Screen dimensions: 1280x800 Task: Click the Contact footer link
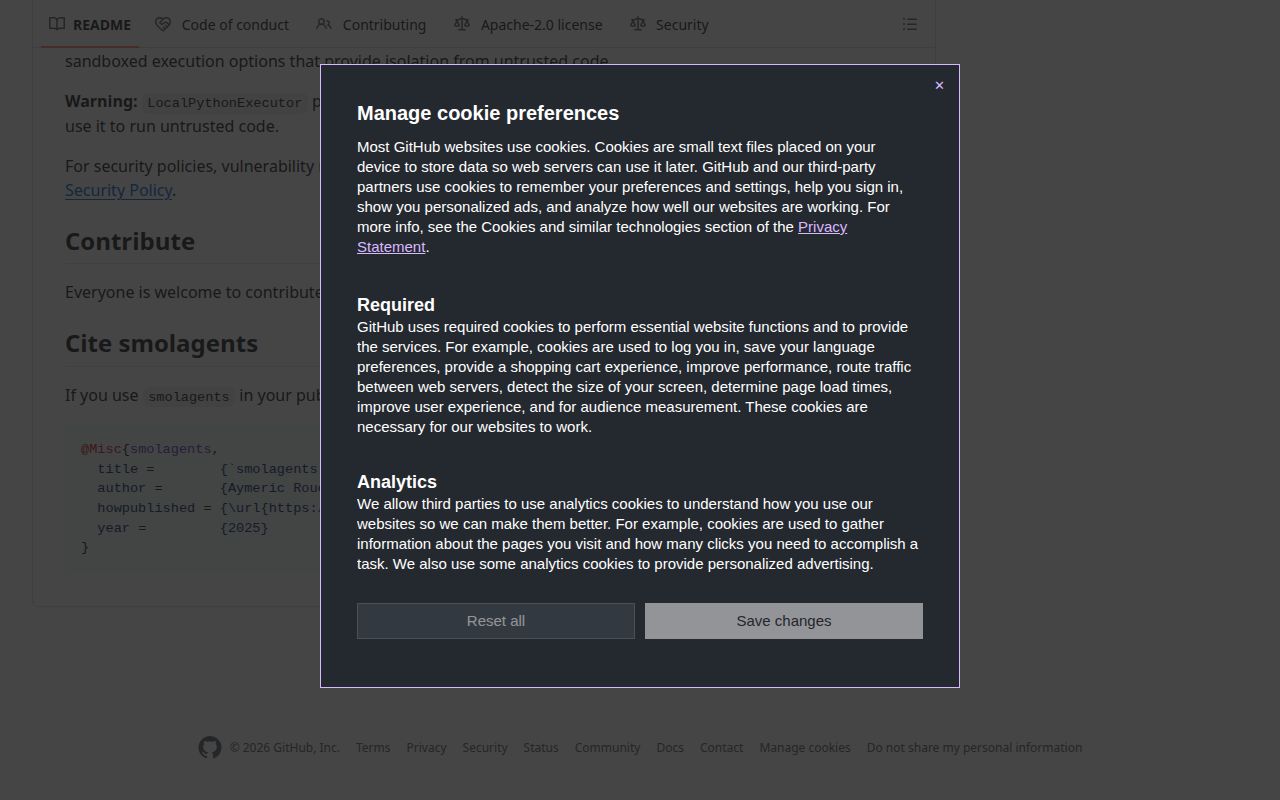(x=721, y=747)
